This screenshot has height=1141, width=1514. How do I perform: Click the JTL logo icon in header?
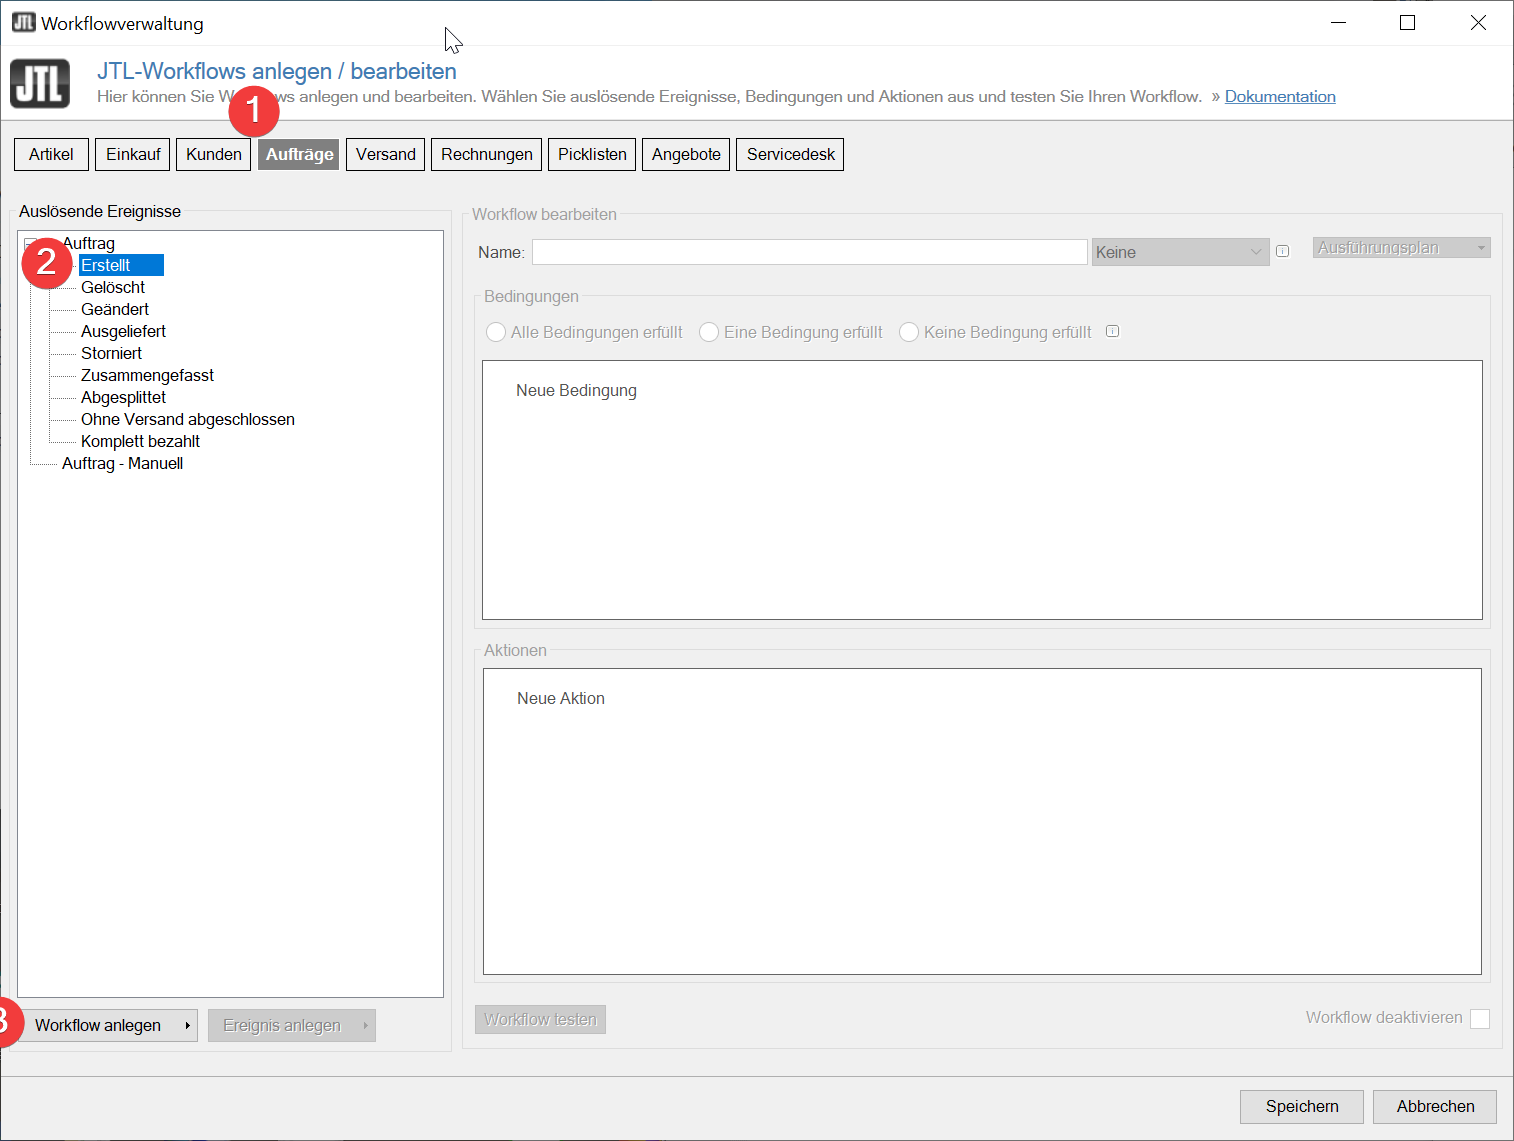click(40, 83)
